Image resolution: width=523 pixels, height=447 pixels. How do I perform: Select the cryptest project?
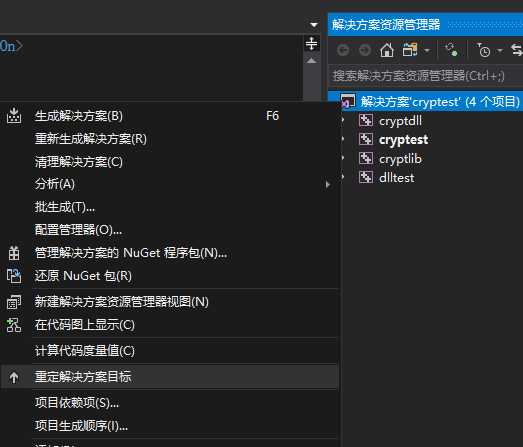click(x=404, y=140)
